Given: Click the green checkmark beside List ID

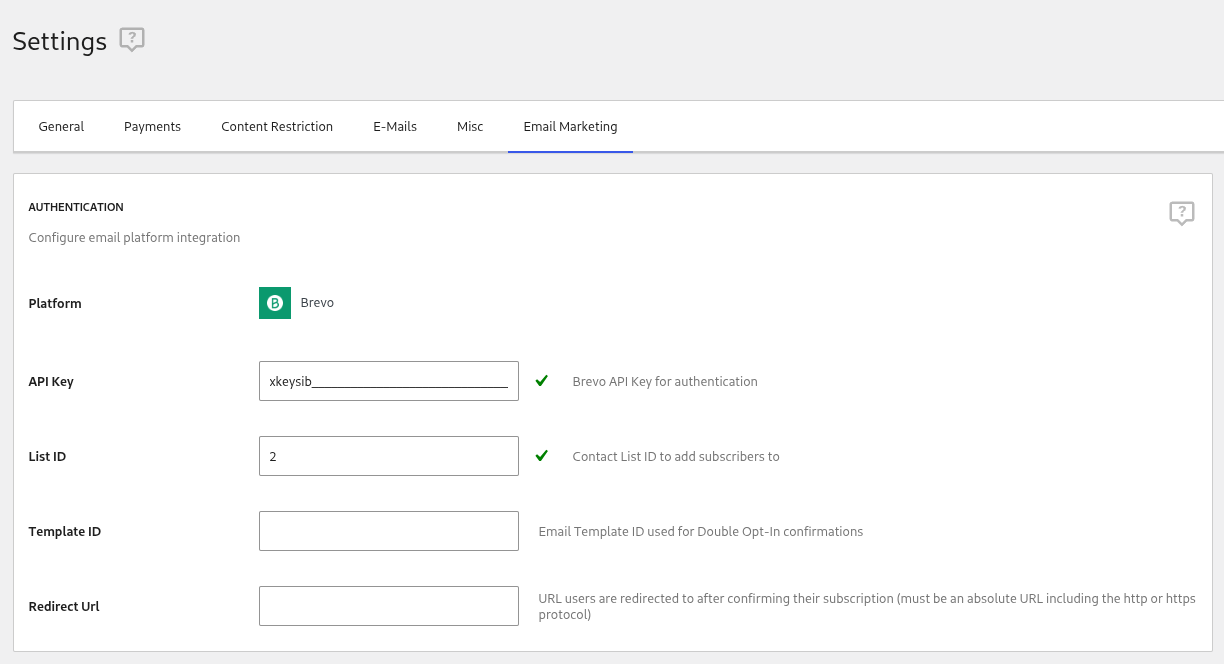Looking at the screenshot, I should pos(541,456).
